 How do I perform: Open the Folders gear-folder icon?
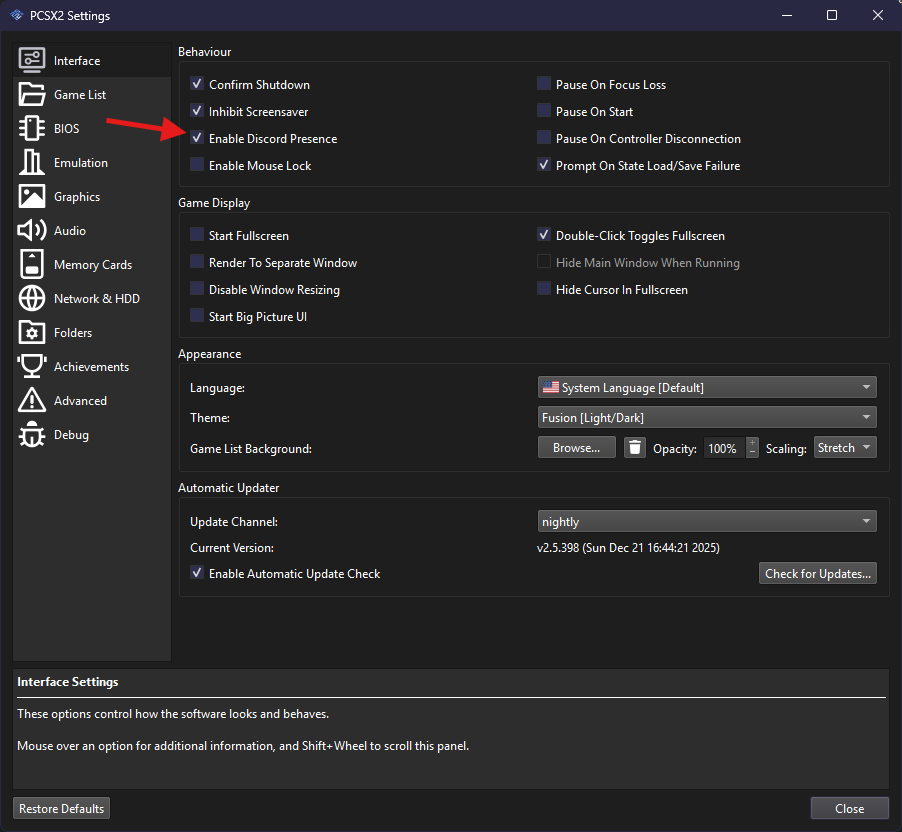point(32,332)
